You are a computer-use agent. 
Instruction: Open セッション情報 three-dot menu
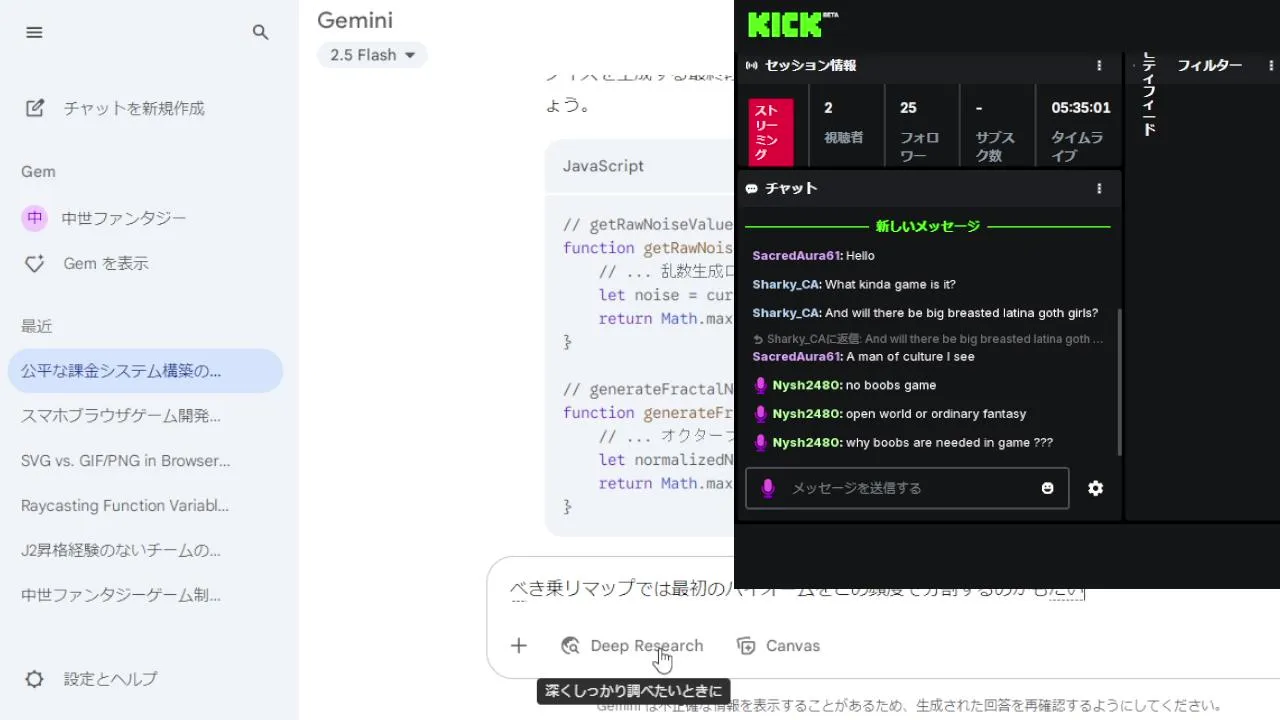click(1099, 65)
